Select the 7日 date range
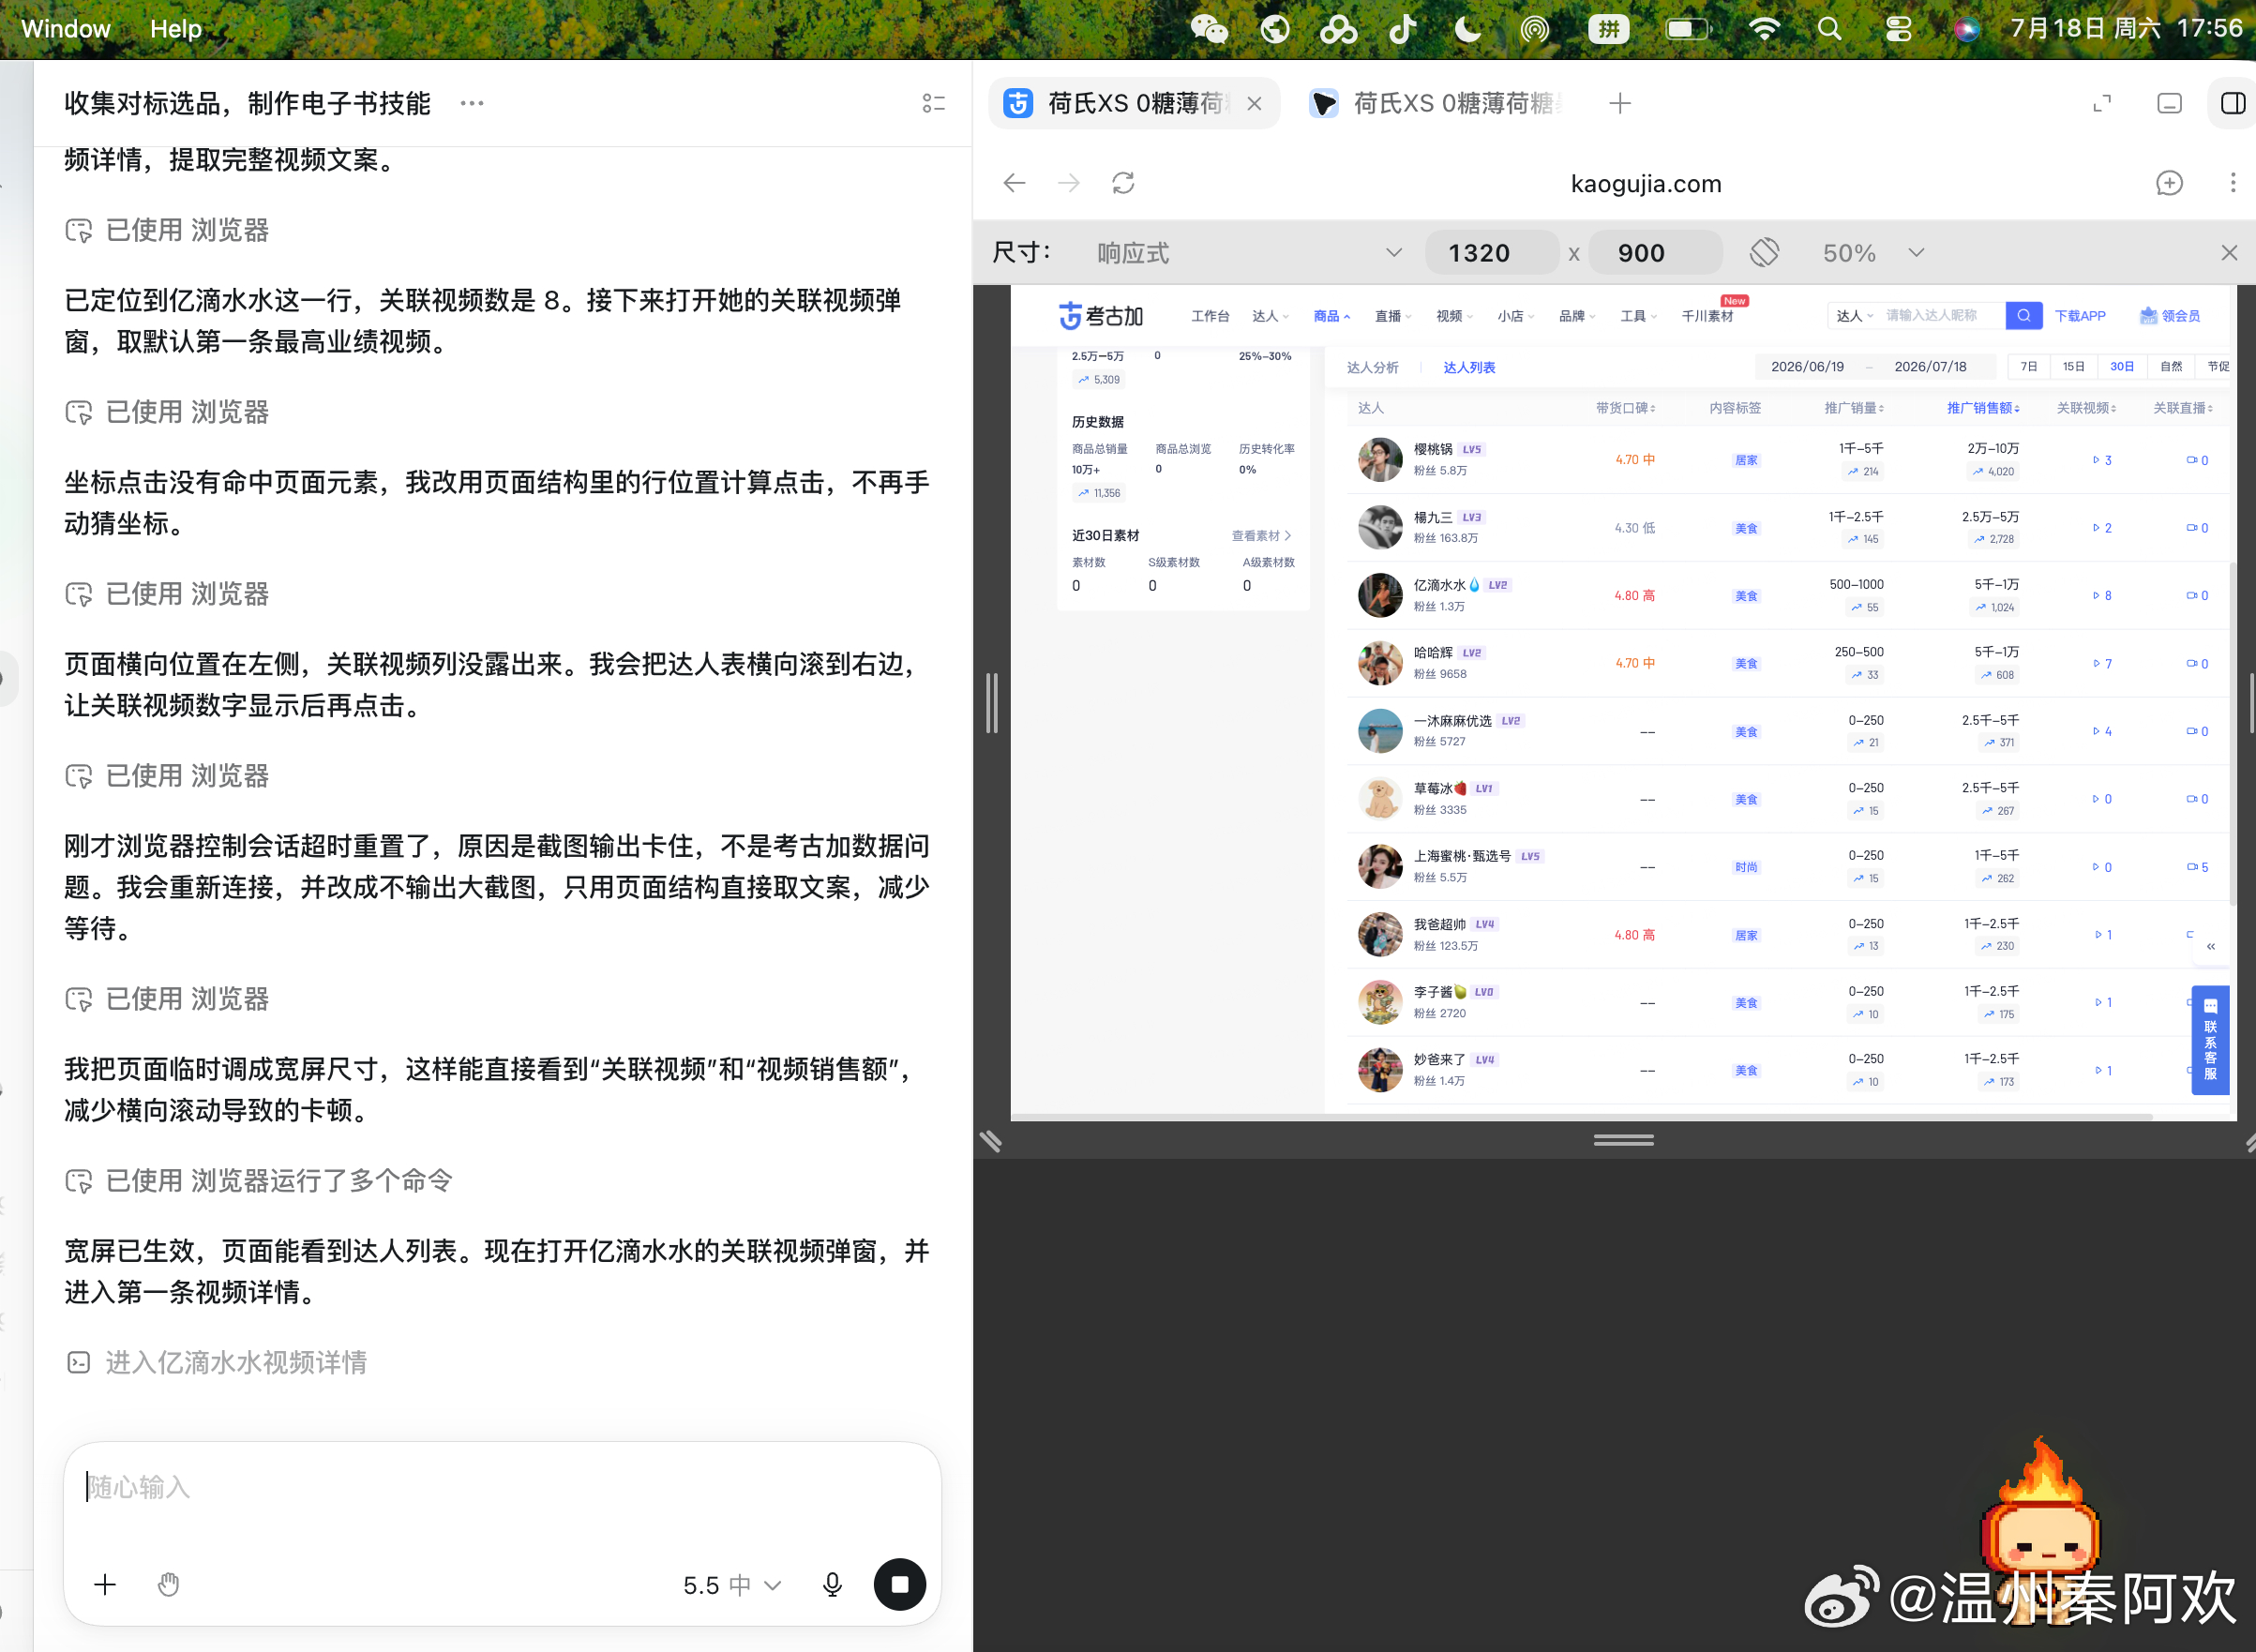 2028,367
